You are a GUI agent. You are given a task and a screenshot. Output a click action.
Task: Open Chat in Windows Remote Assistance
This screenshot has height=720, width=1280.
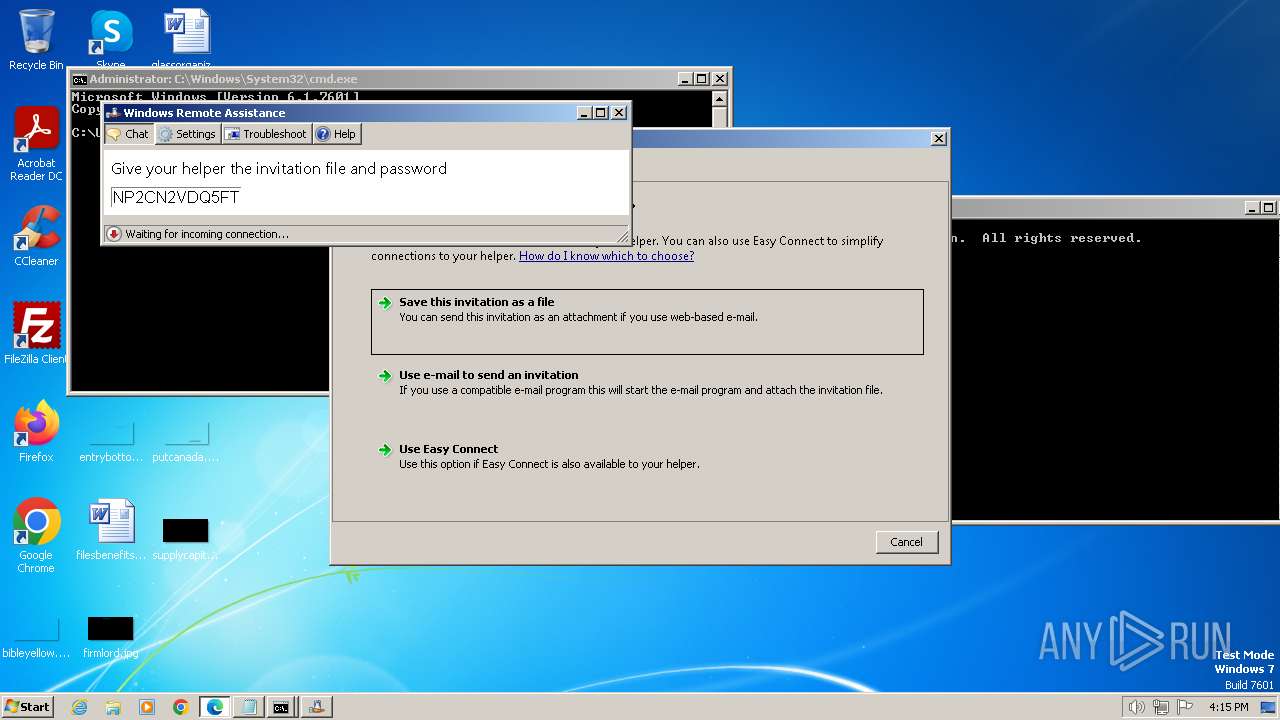point(128,134)
